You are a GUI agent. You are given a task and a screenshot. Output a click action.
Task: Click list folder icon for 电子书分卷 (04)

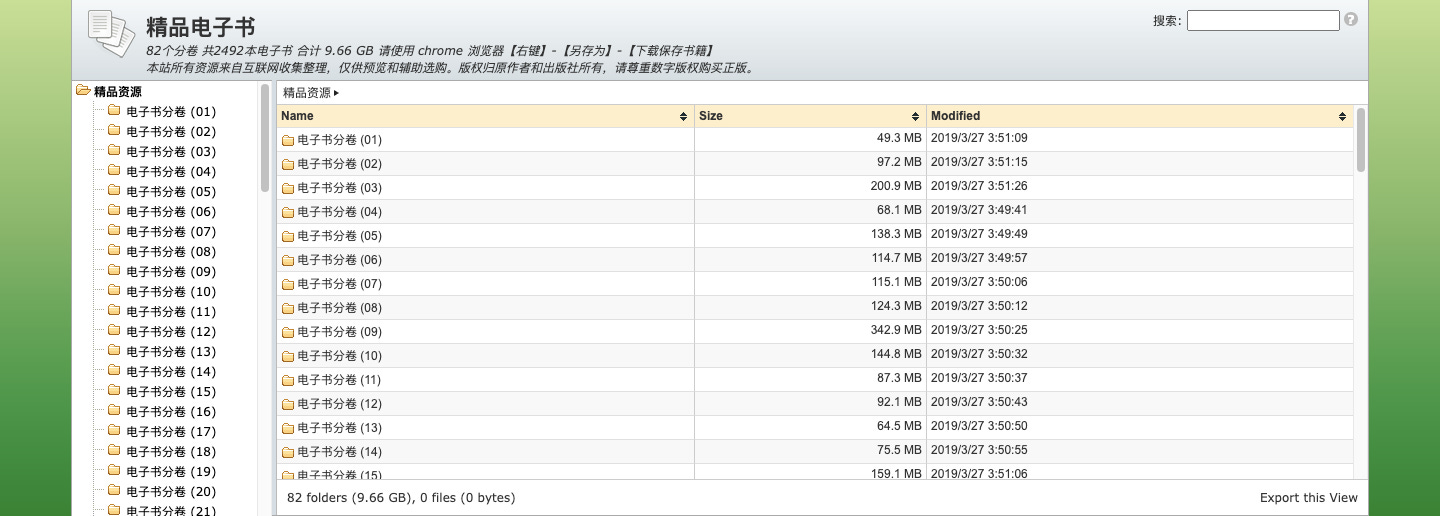[x=288, y=212]
